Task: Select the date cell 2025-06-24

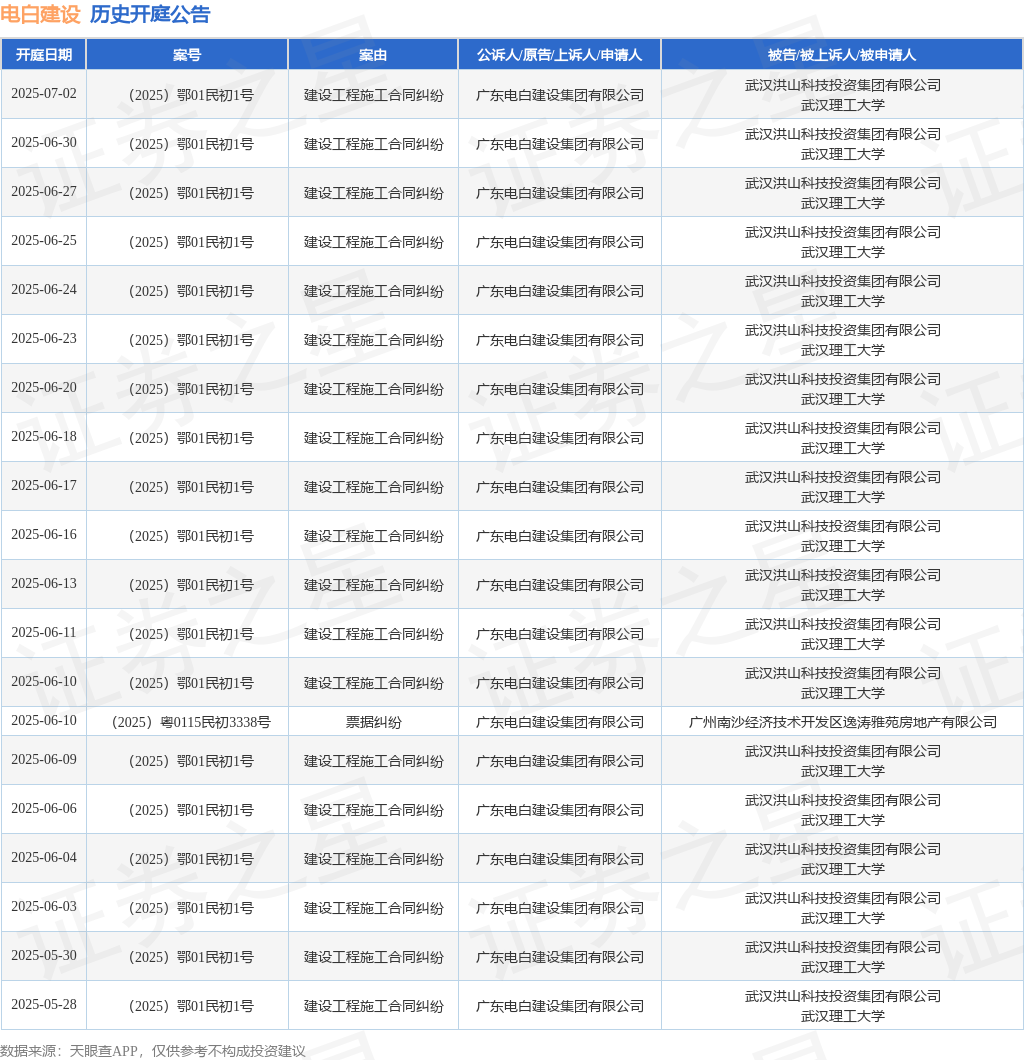Action: [x=44, y=289]
